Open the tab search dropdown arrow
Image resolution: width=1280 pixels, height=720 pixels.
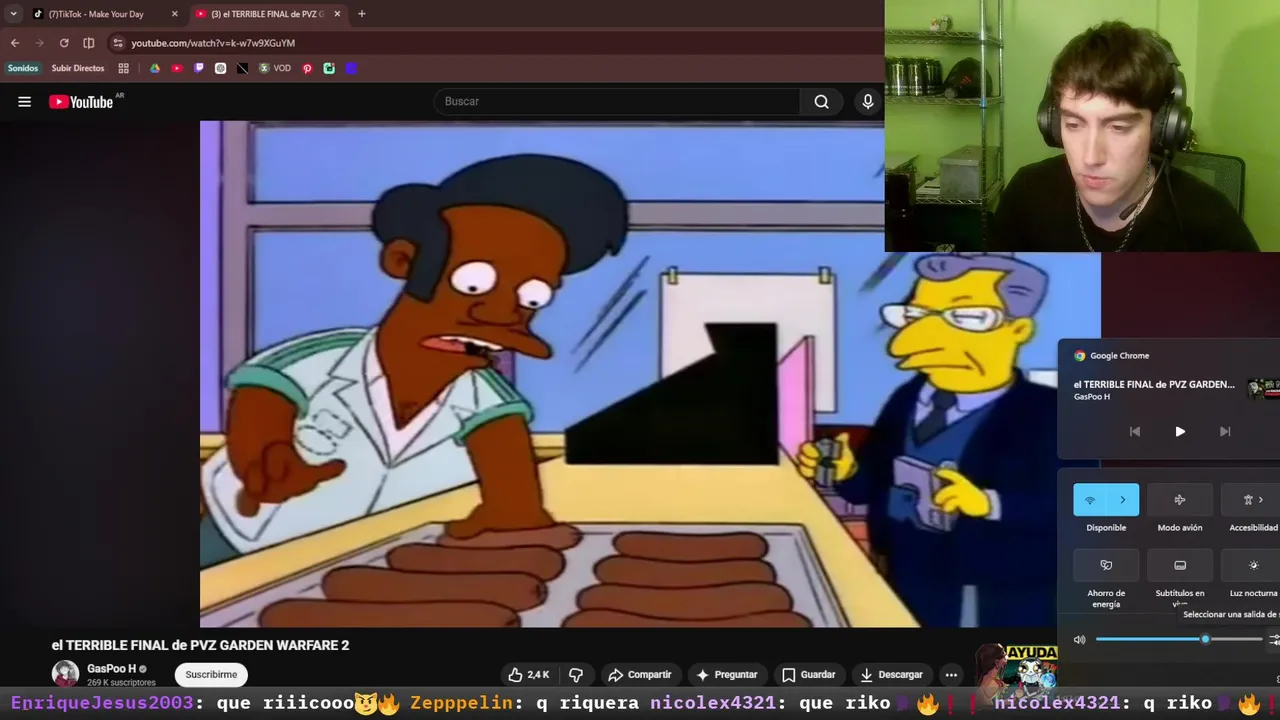click(13, 14)
